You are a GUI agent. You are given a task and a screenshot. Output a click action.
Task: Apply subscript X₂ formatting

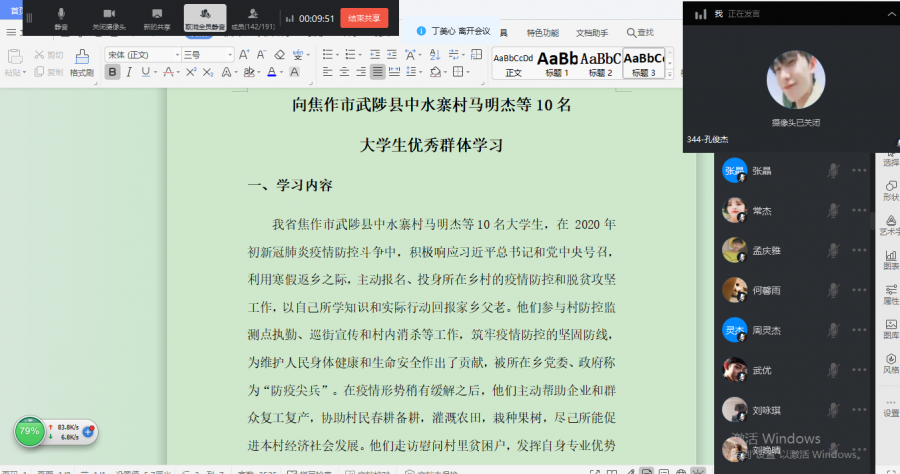(208, 72)
